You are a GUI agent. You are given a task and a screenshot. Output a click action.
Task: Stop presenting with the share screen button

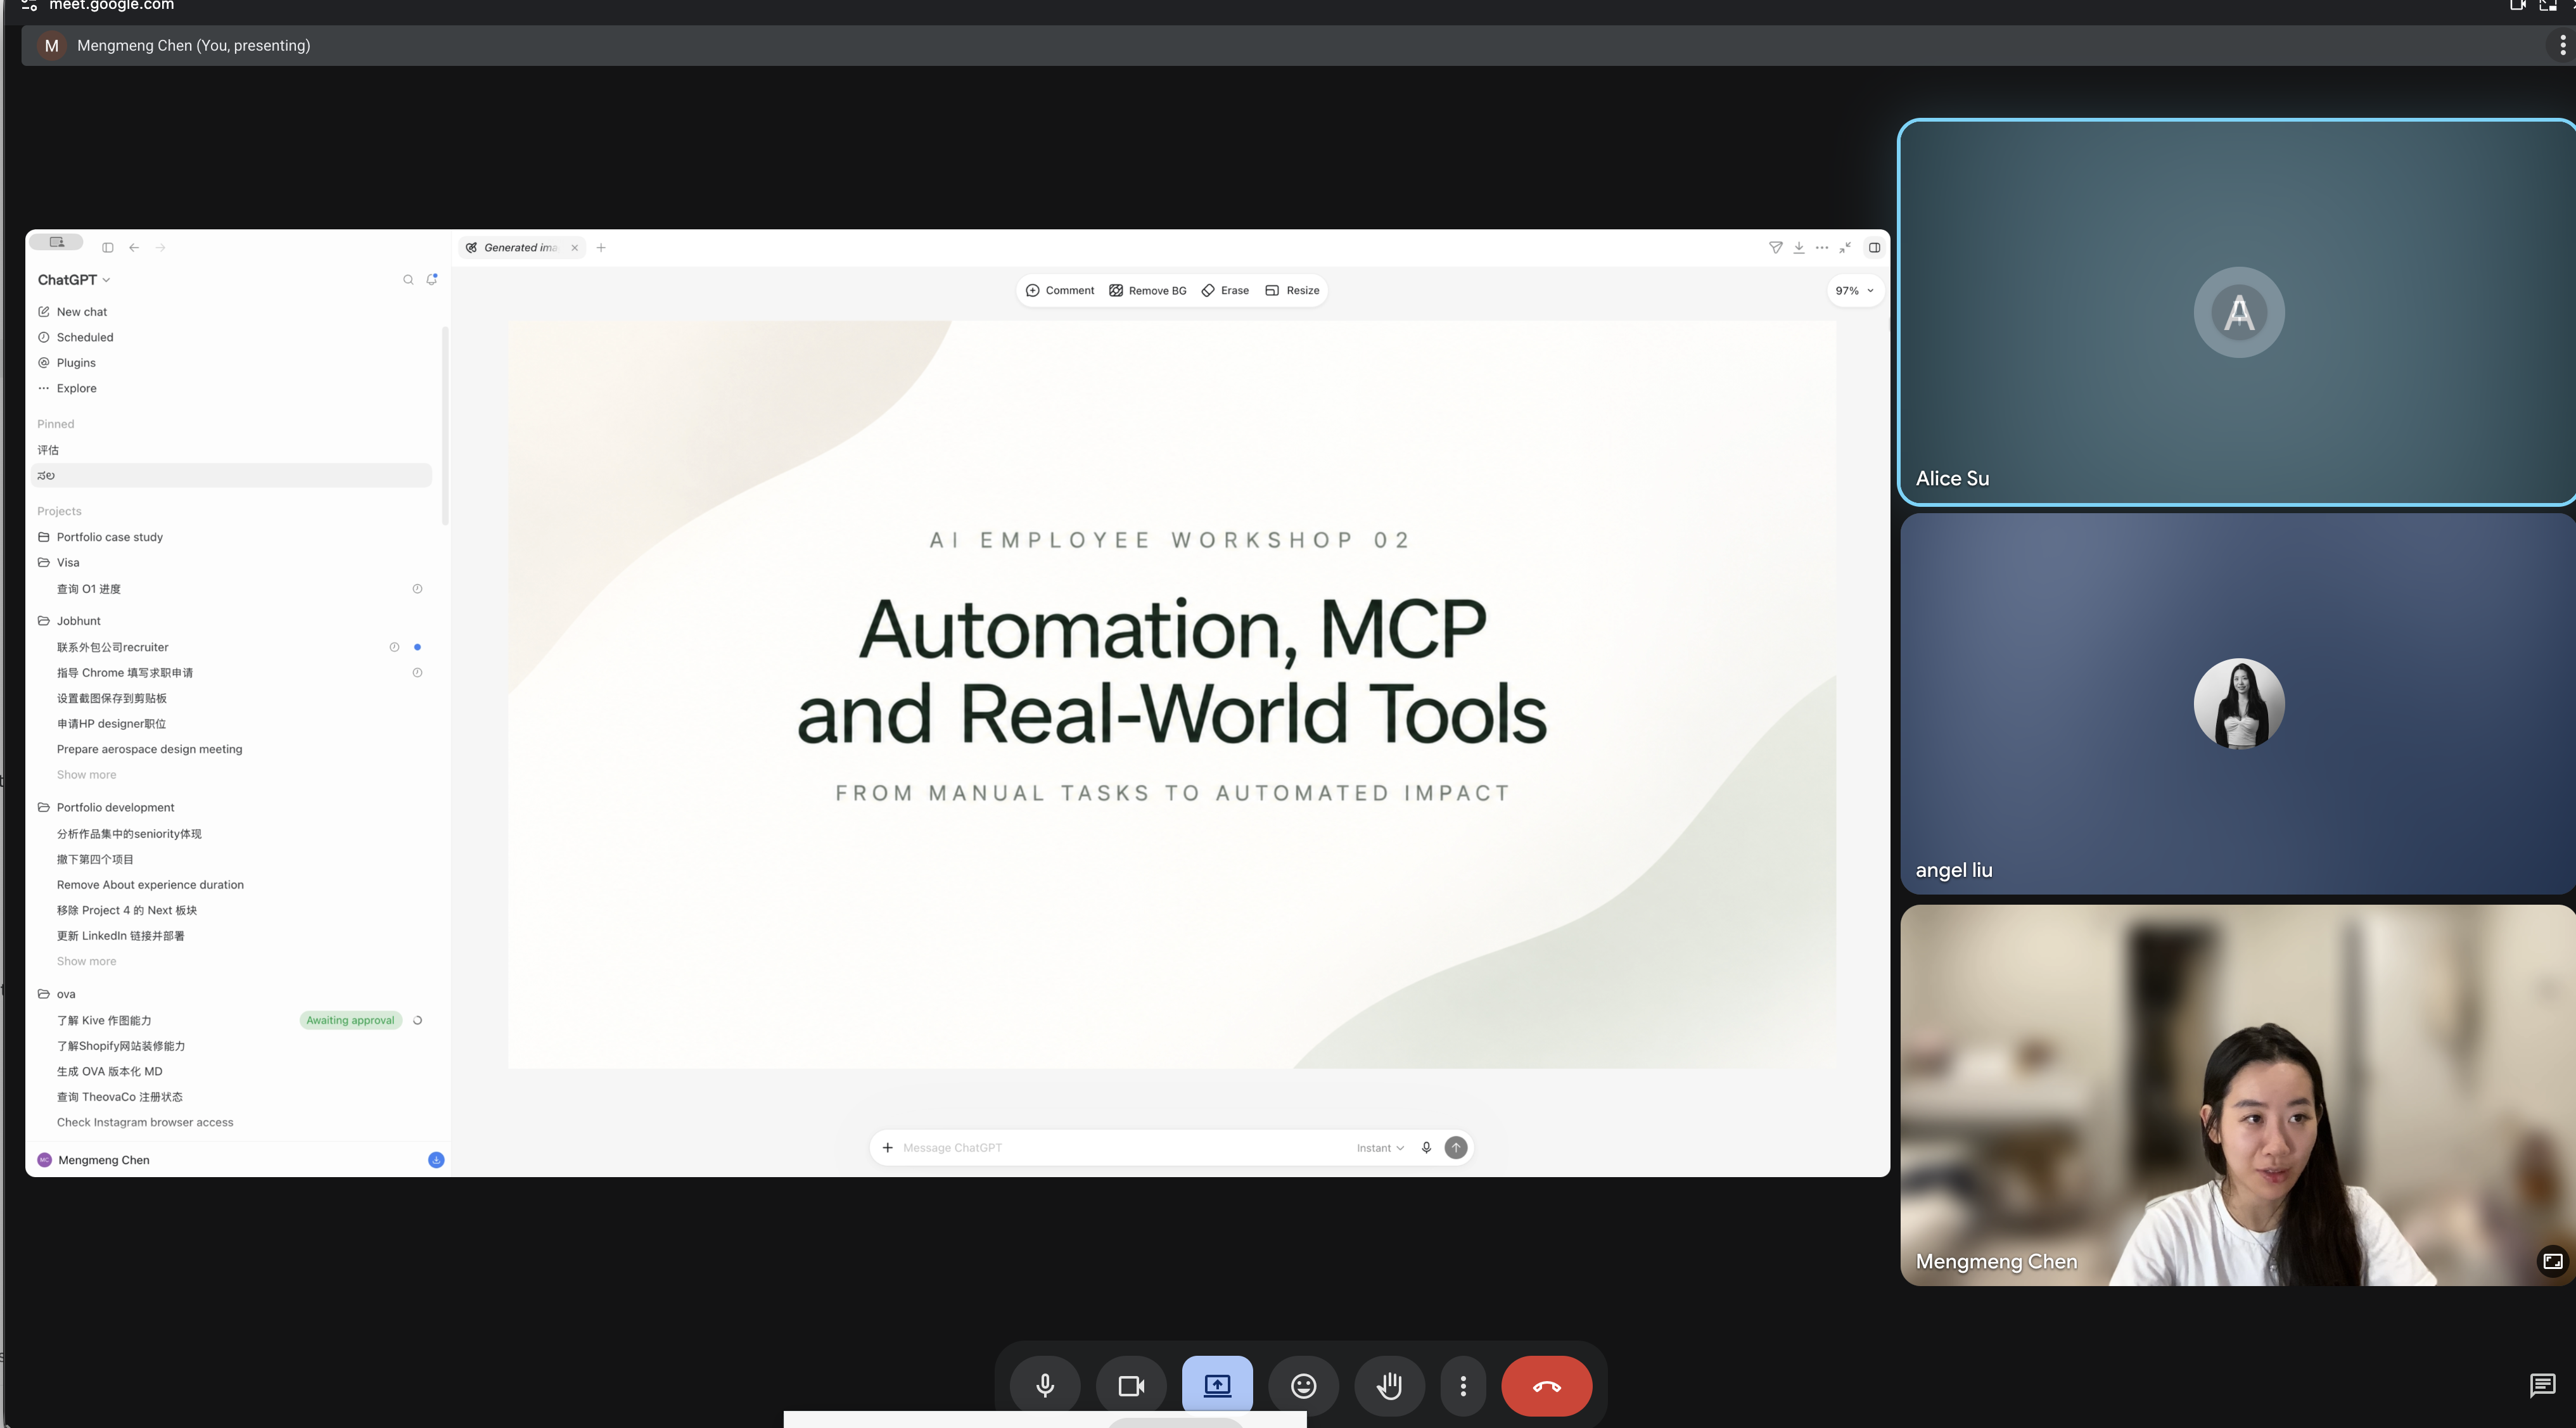click(x=1217, y=1385)
